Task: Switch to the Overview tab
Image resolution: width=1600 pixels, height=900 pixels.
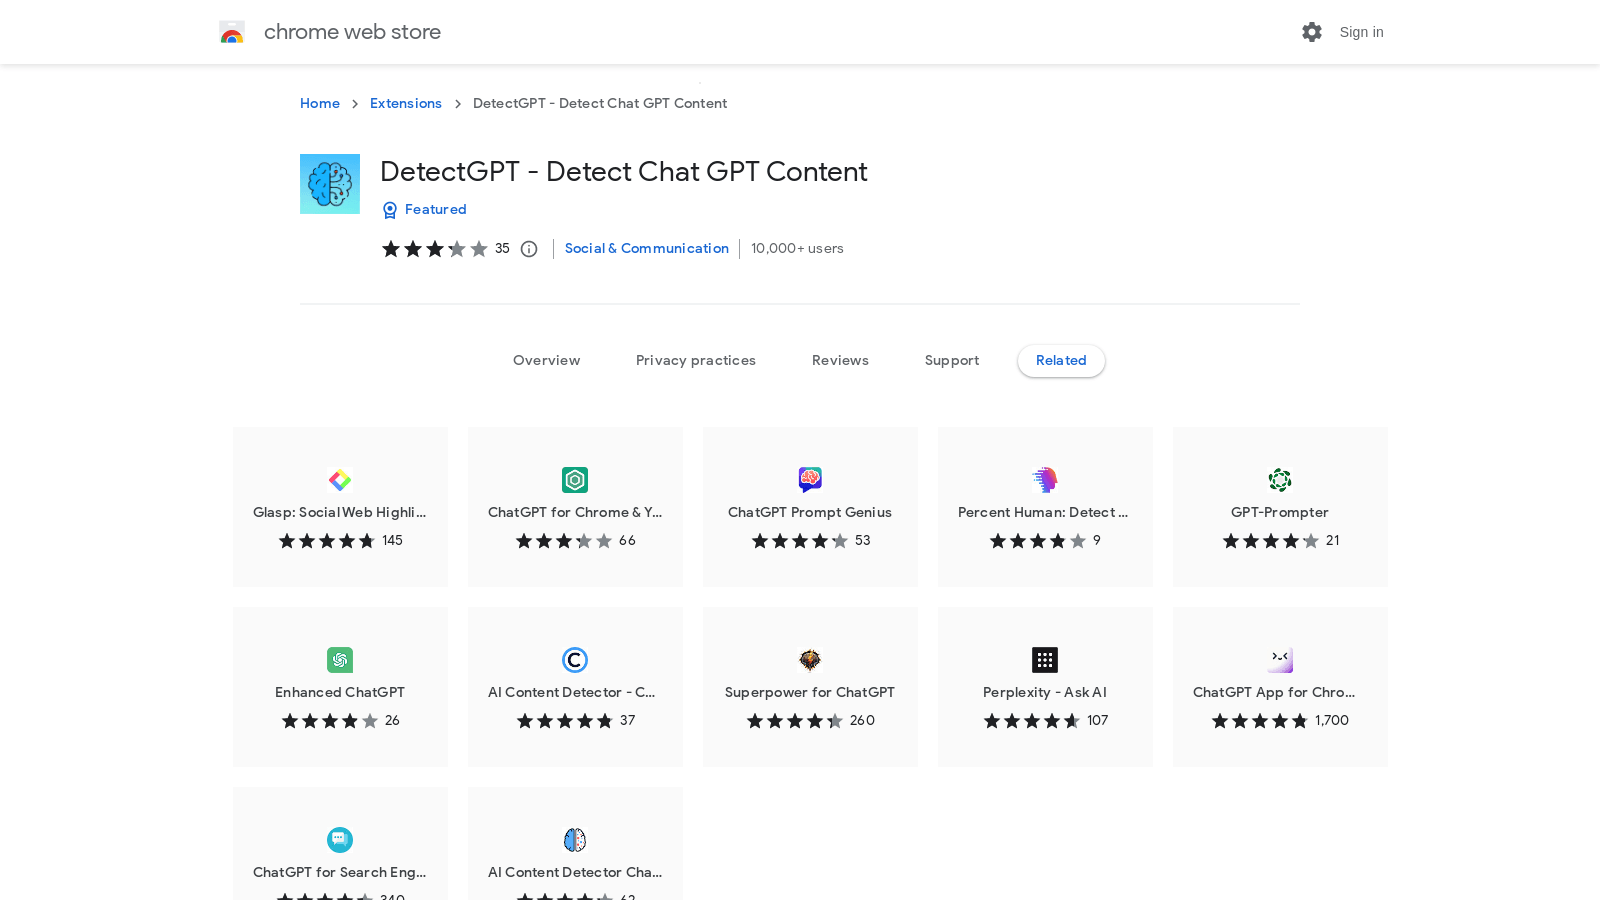Action: (546, 361)
